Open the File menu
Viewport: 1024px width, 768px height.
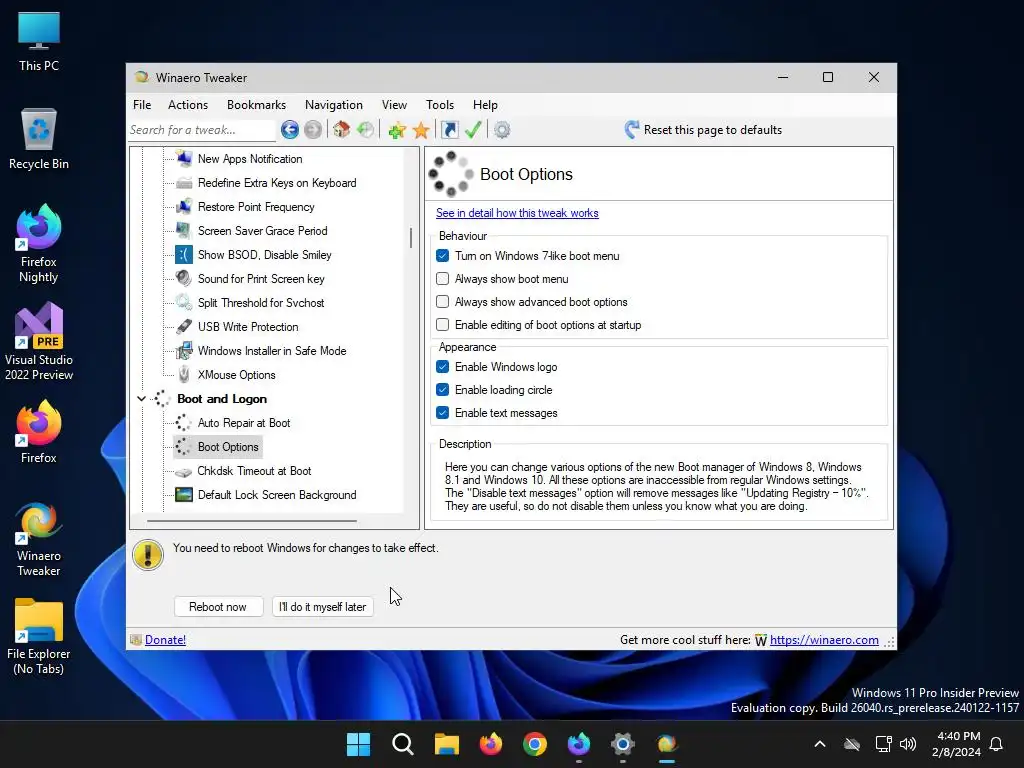click(142, 104)
